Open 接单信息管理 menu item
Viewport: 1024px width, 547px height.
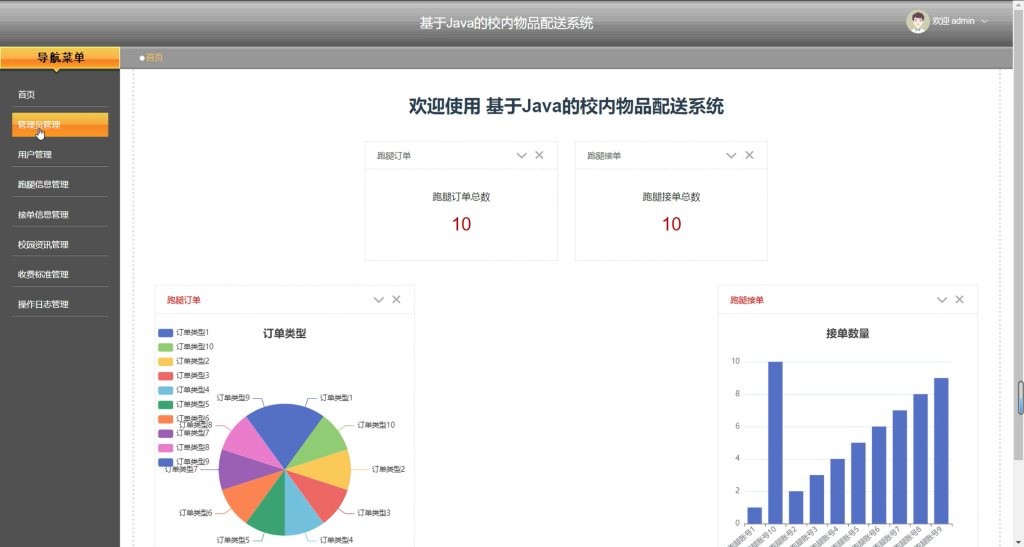tap(60, 215)
